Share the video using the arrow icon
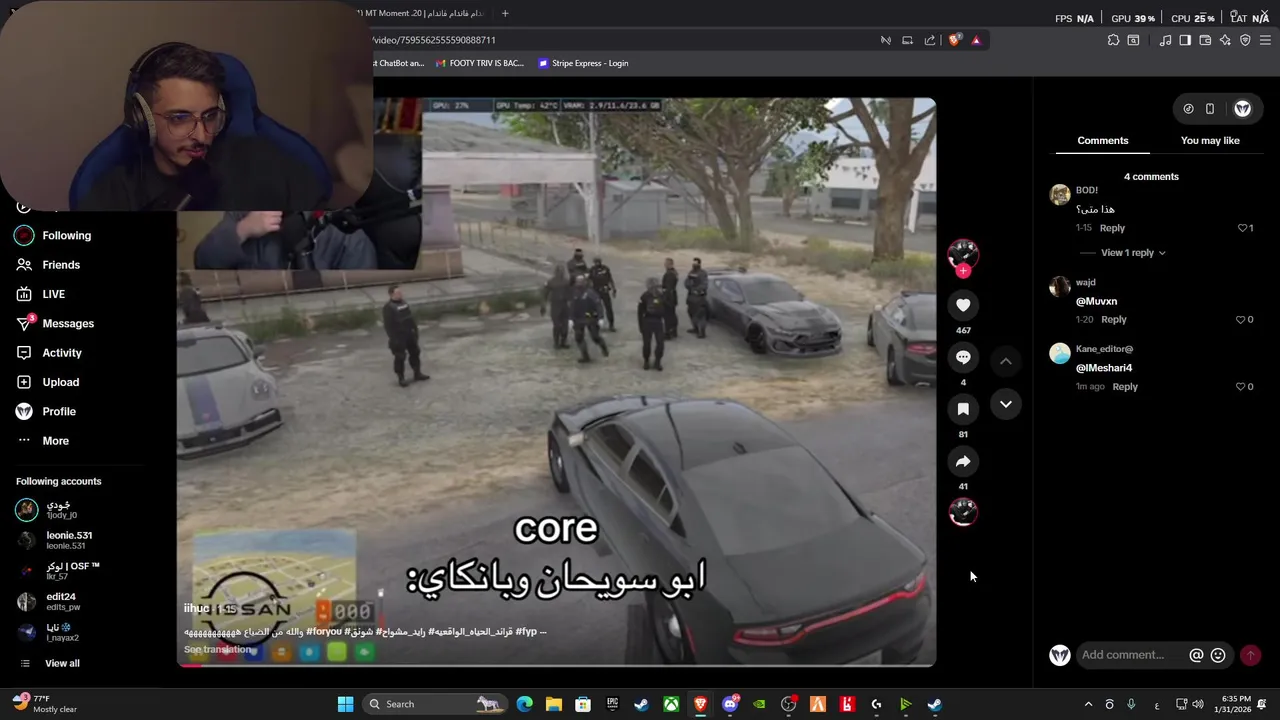Image resolution: width=1280 pixels, height=720 pixels. [x=963, y=461]
